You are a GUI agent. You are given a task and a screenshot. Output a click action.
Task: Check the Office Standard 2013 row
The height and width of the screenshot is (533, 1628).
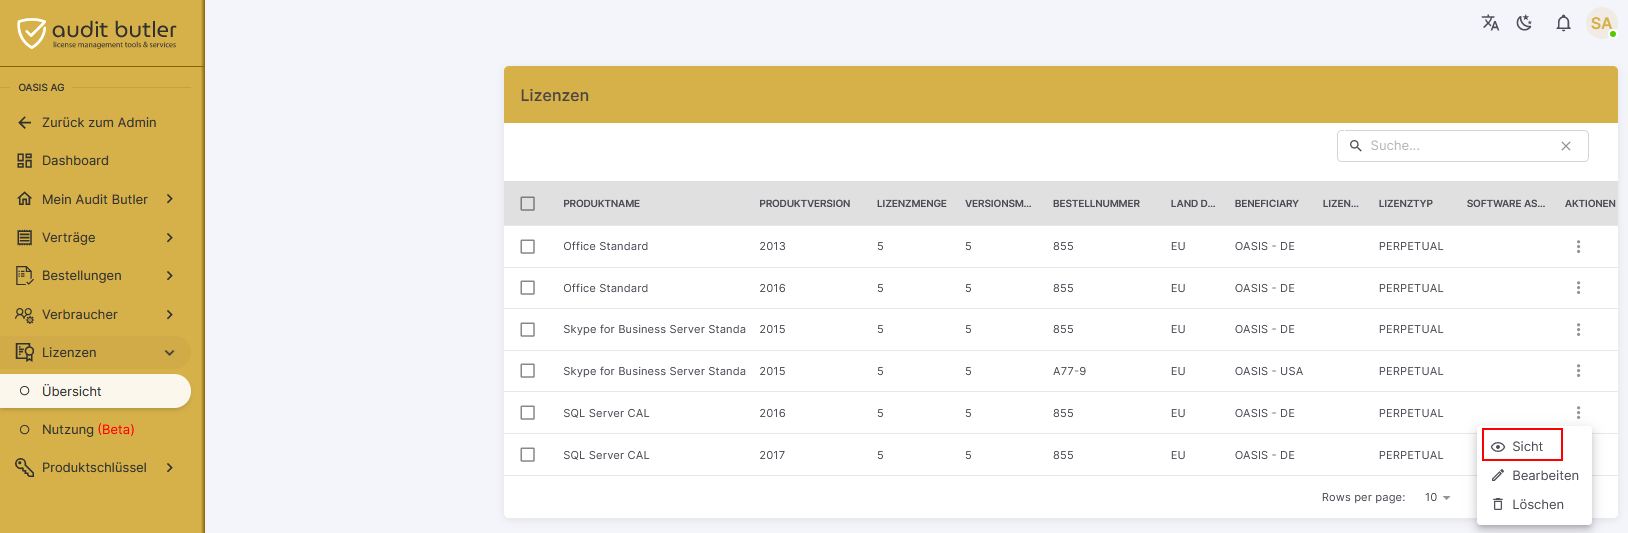click(528, 246)
